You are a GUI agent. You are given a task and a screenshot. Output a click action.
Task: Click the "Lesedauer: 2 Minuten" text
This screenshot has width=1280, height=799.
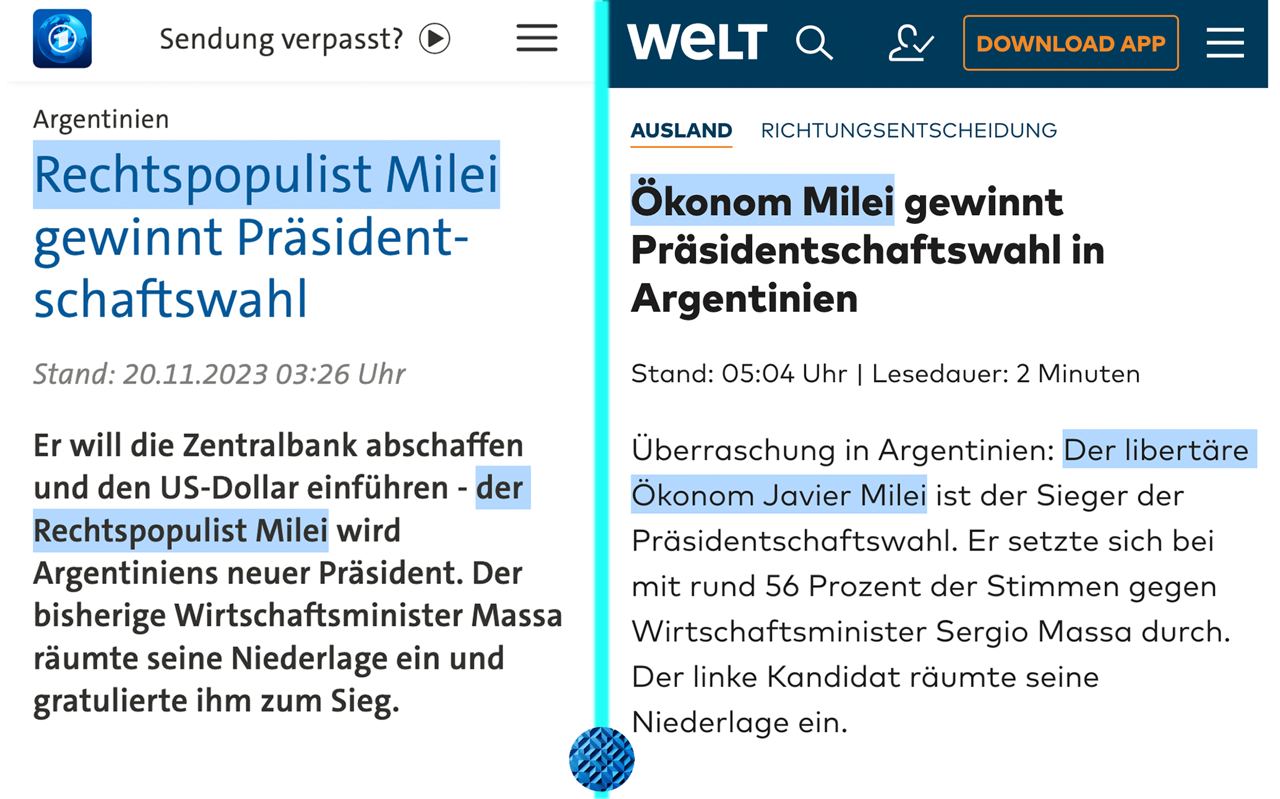1005,374
